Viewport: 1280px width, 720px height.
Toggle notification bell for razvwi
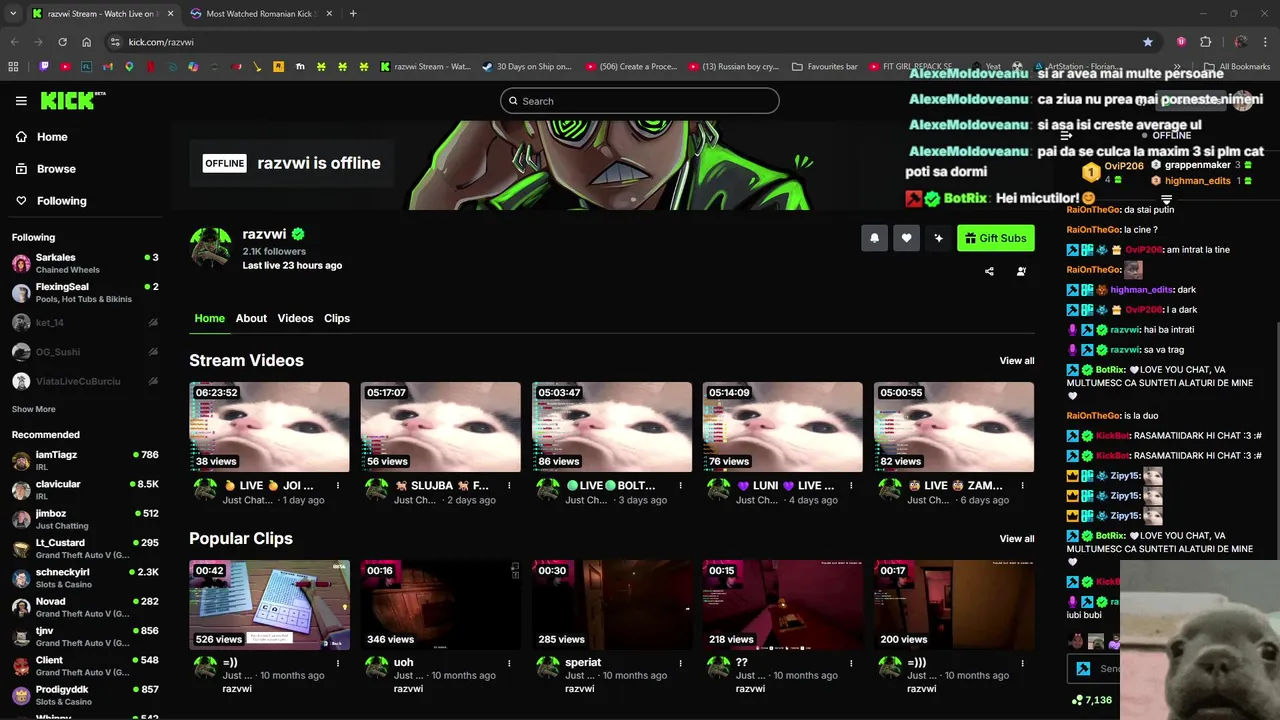pyautogui.click(x=874, y=238)
